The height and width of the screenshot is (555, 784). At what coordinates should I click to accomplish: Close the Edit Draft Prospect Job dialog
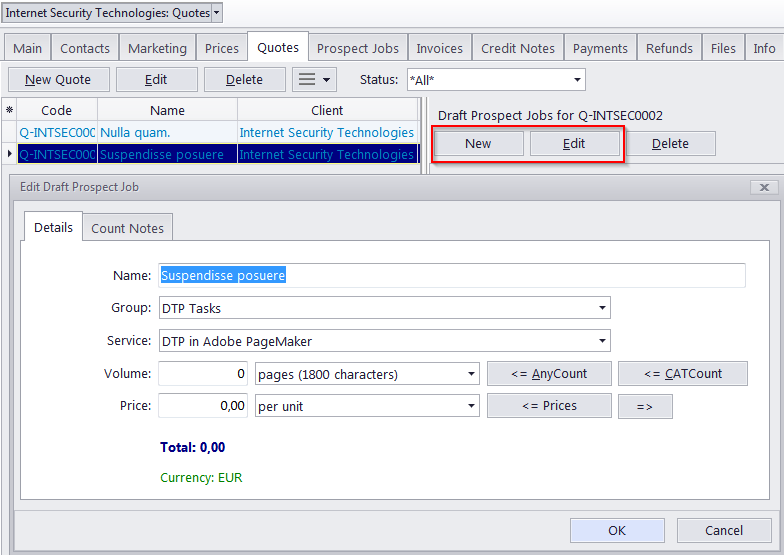763,187
